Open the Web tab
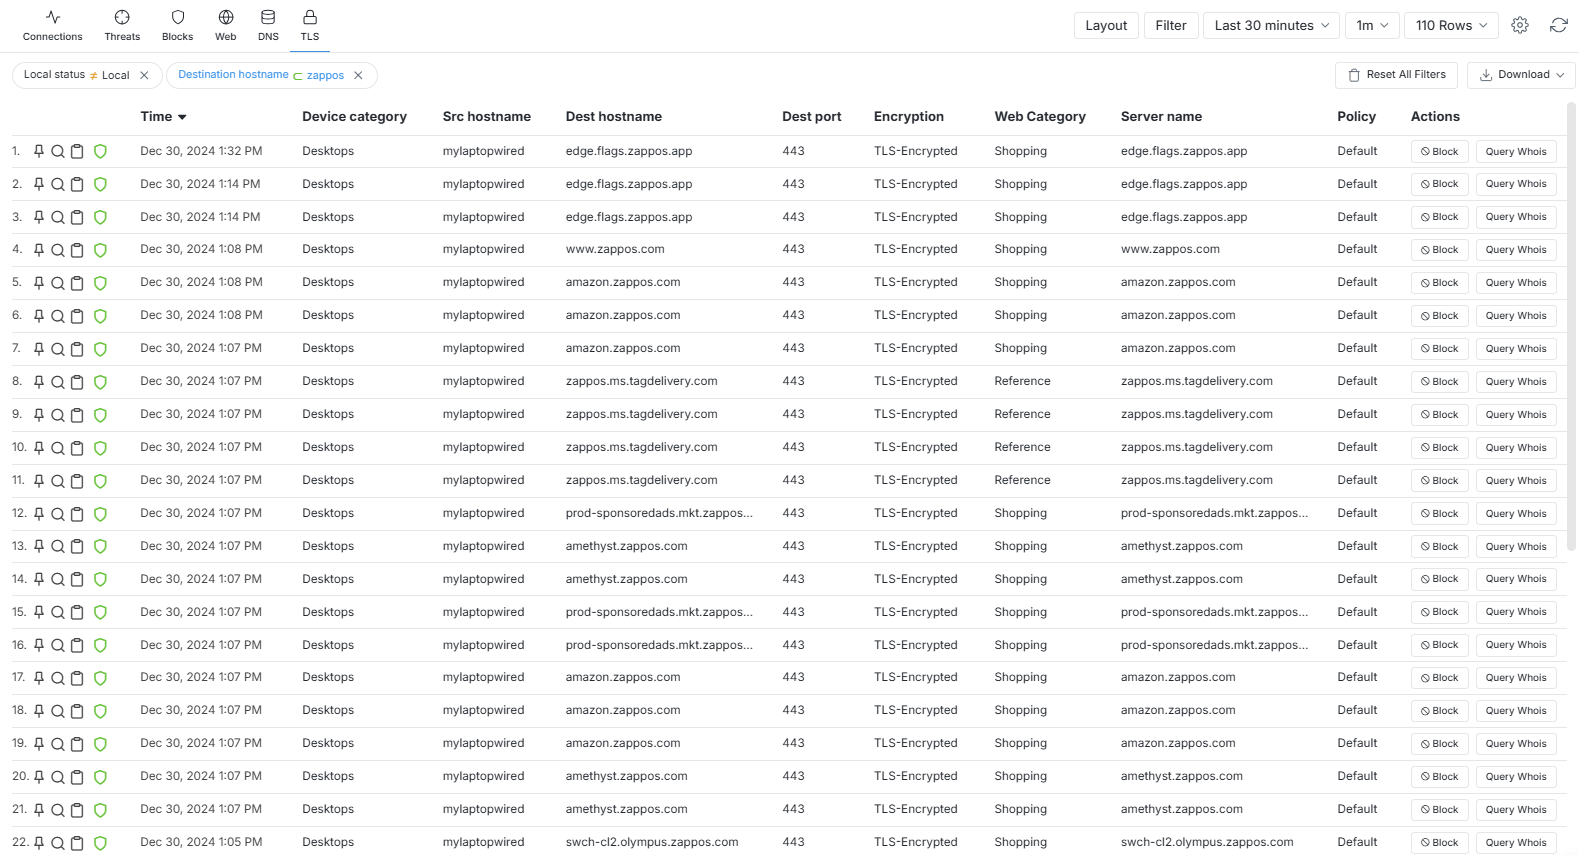This screenshot has height=856, width=1579. [x=226, y=26]
